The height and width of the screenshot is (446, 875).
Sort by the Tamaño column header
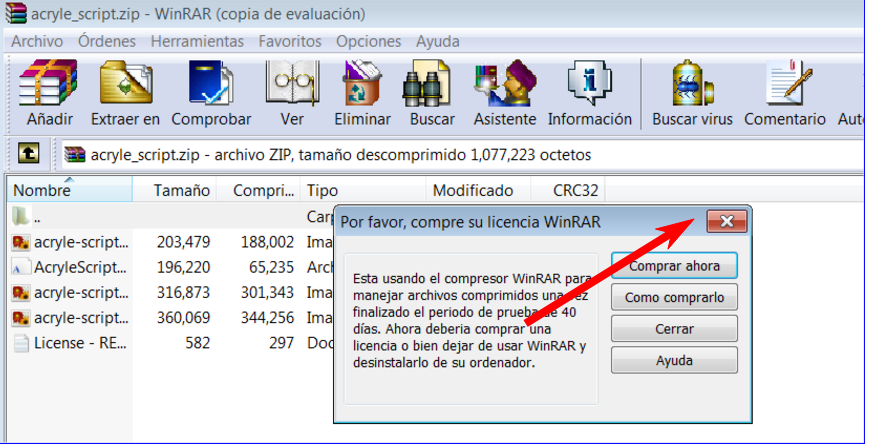tap(175, 190)
